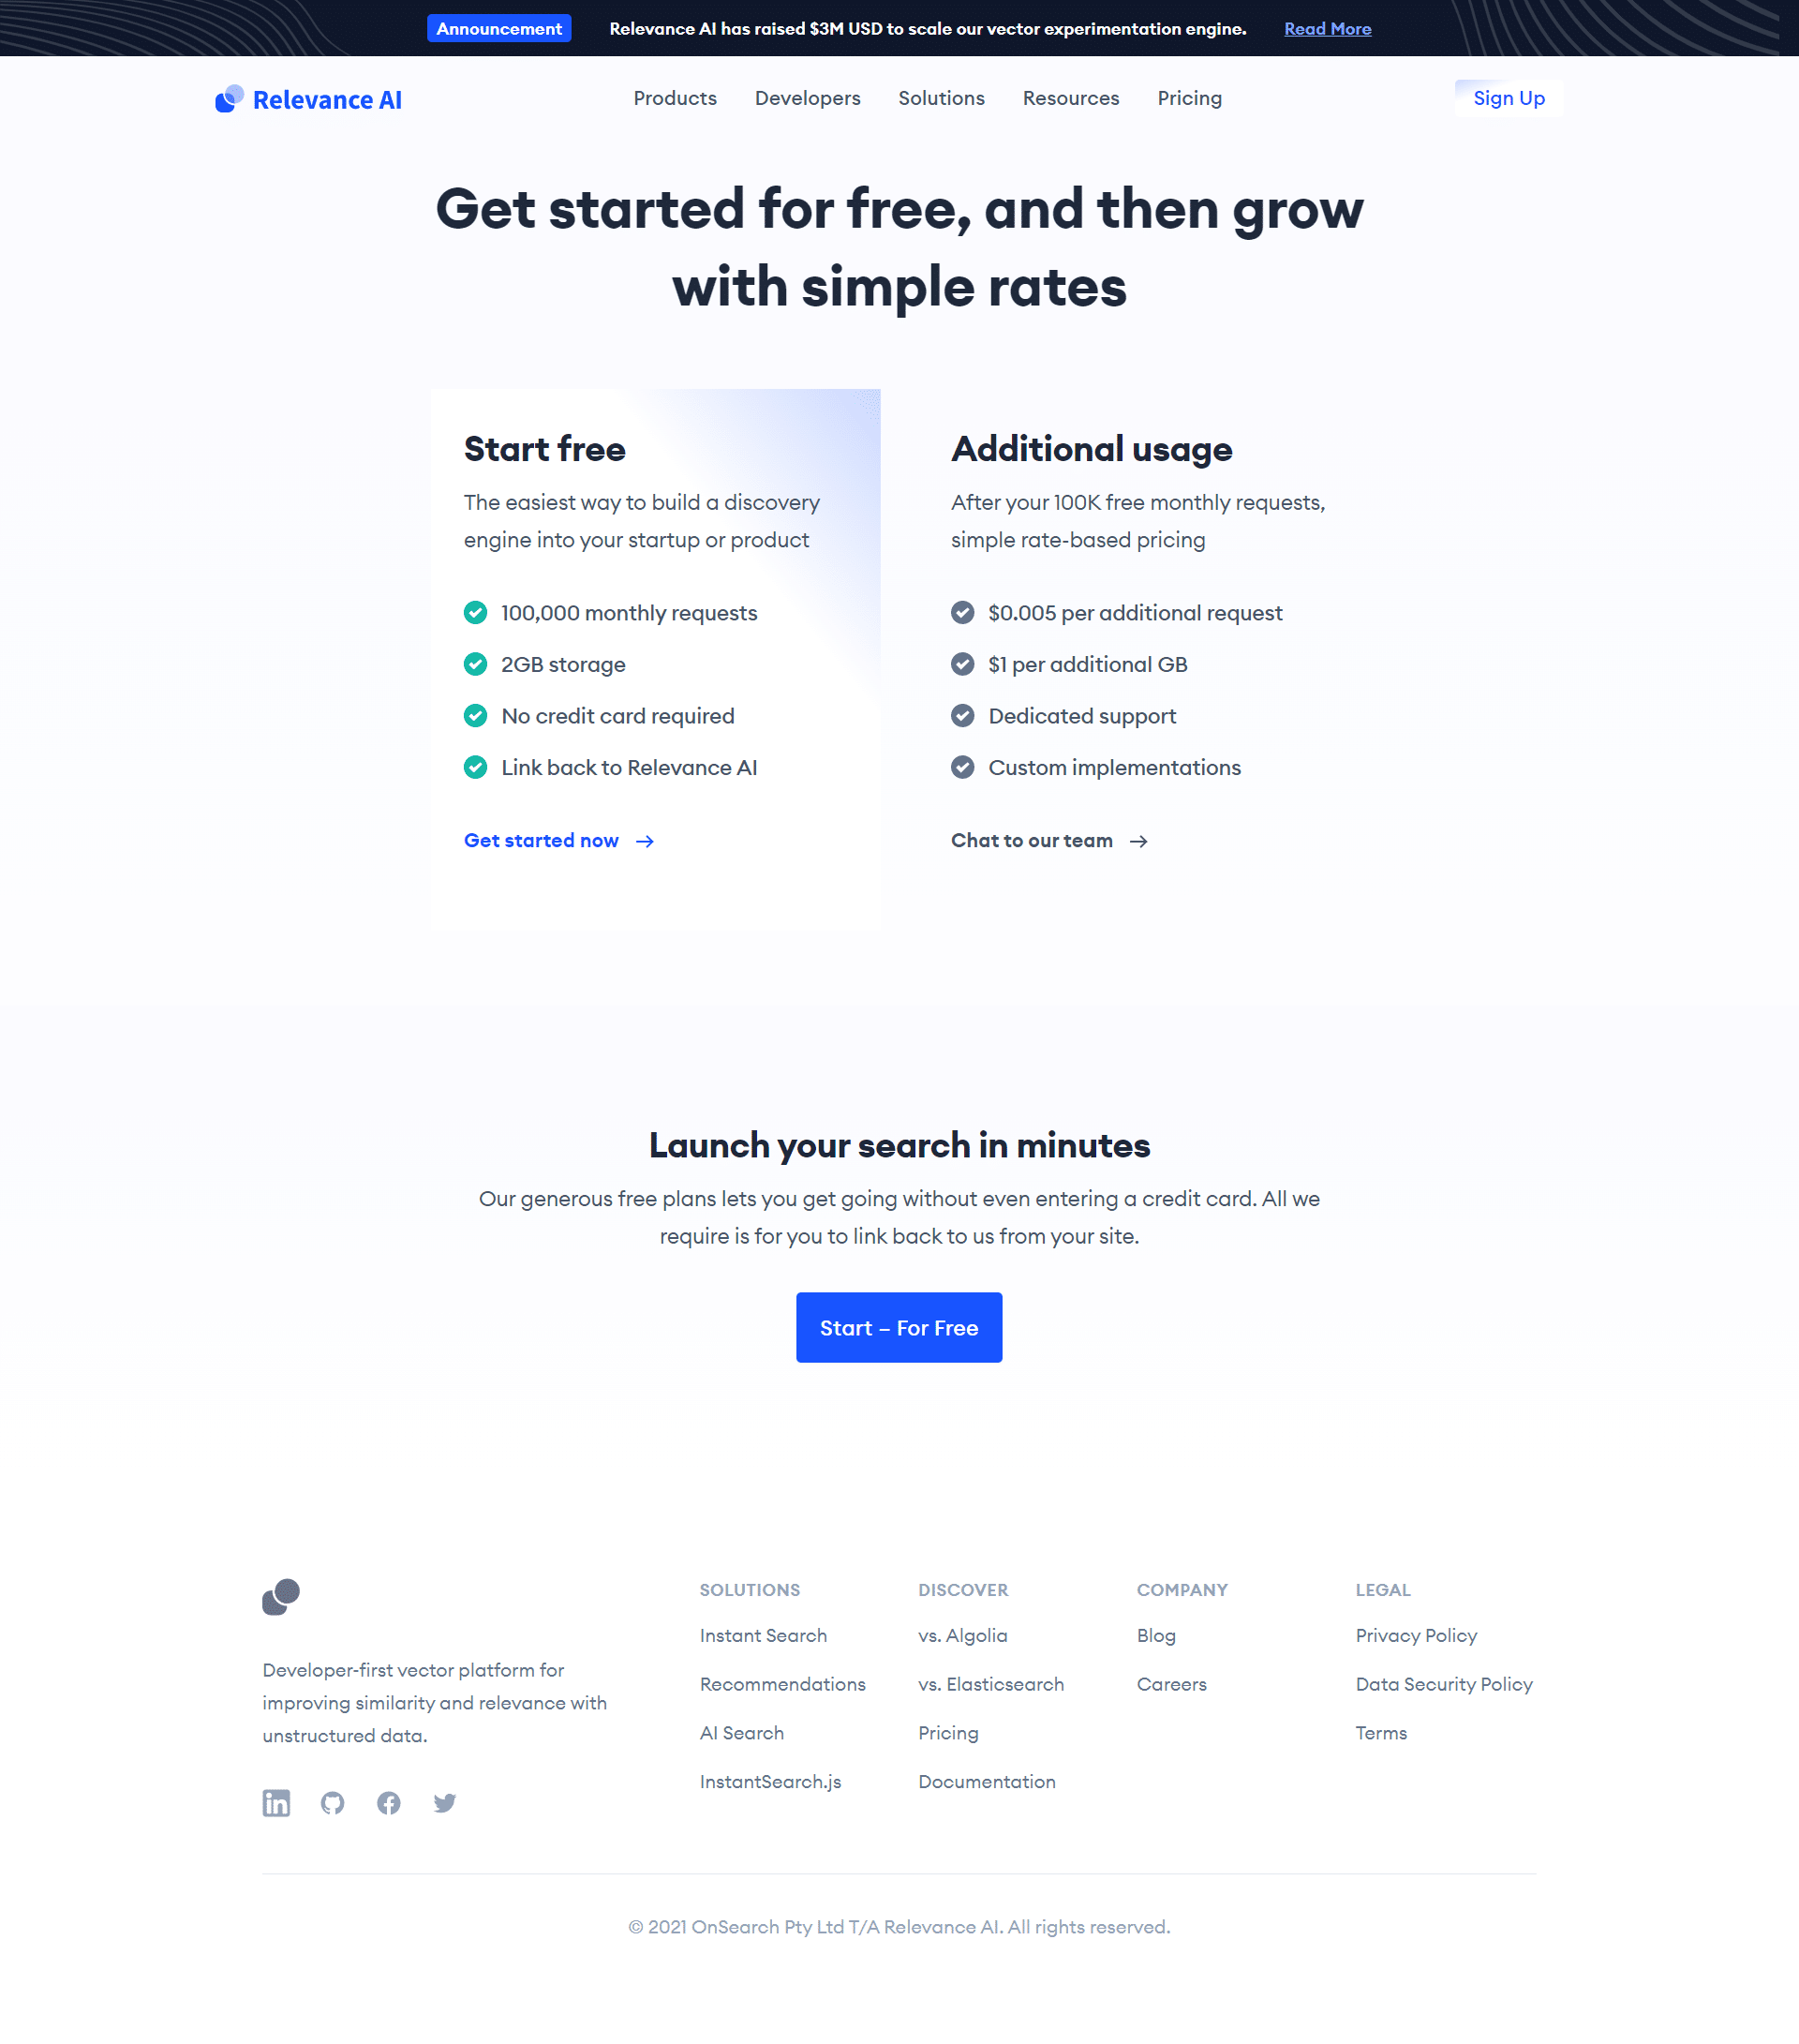Viewport: 1799px width, 2044px height.
Task: Expand the Resources navigation dropdown
Action: pos(1071,97)
